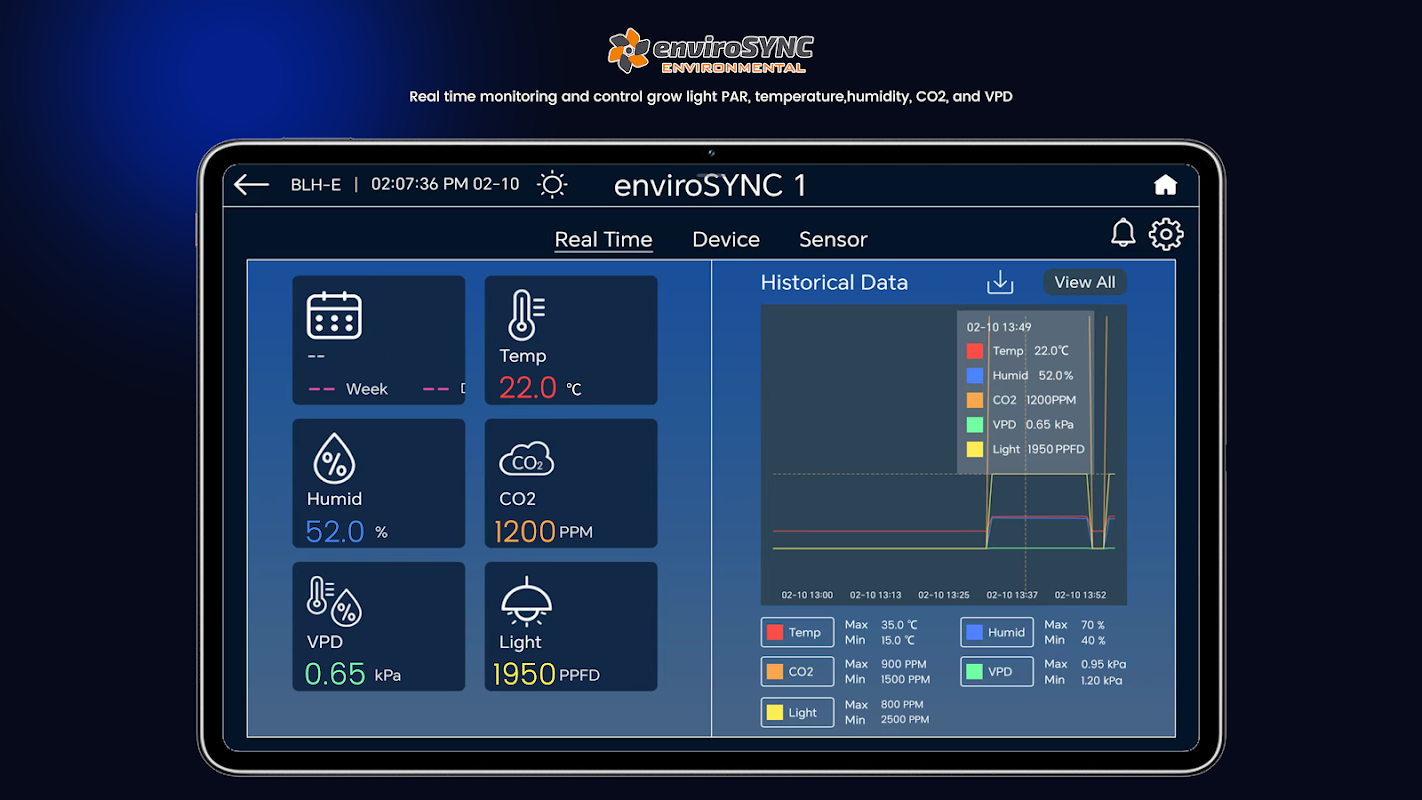
Task: Click Light Min 2500 PPM value
Action: tap(905, 719)
